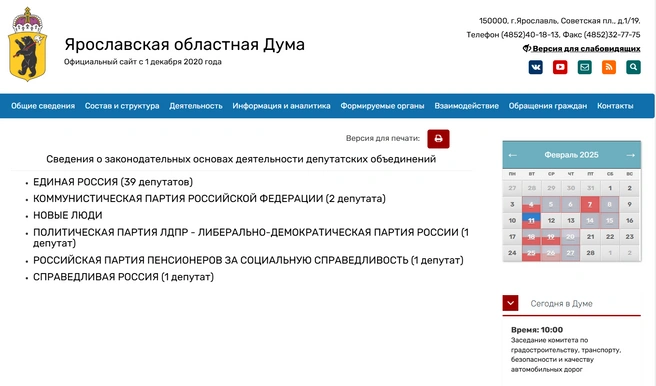Open 'Обращения граждан' menu
Screen dimensions: 656x386
pyautogui.click(x=548, y=106)
